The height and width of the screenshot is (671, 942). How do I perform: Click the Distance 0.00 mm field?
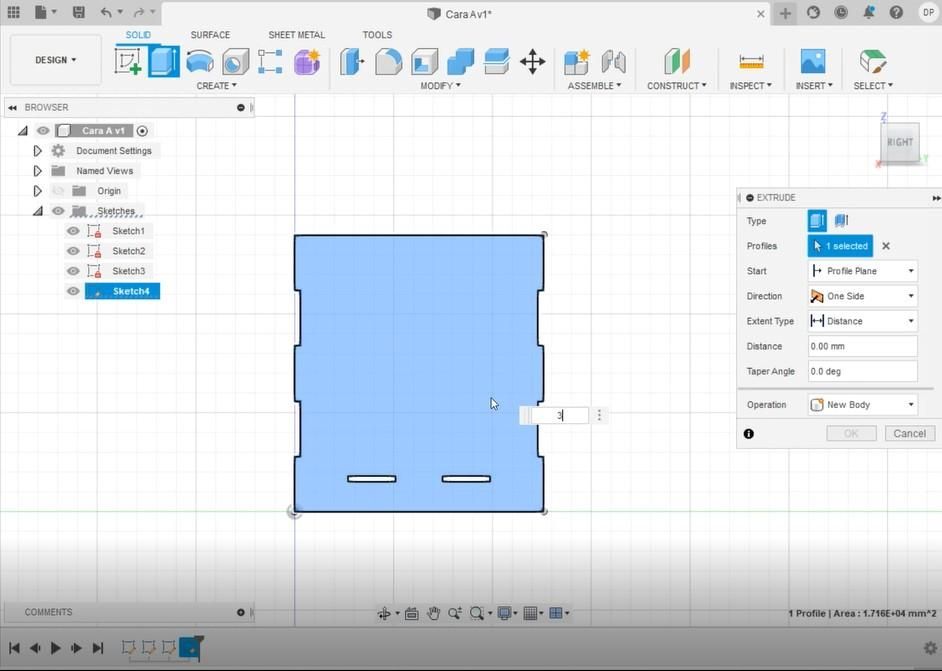pos(862,346)
